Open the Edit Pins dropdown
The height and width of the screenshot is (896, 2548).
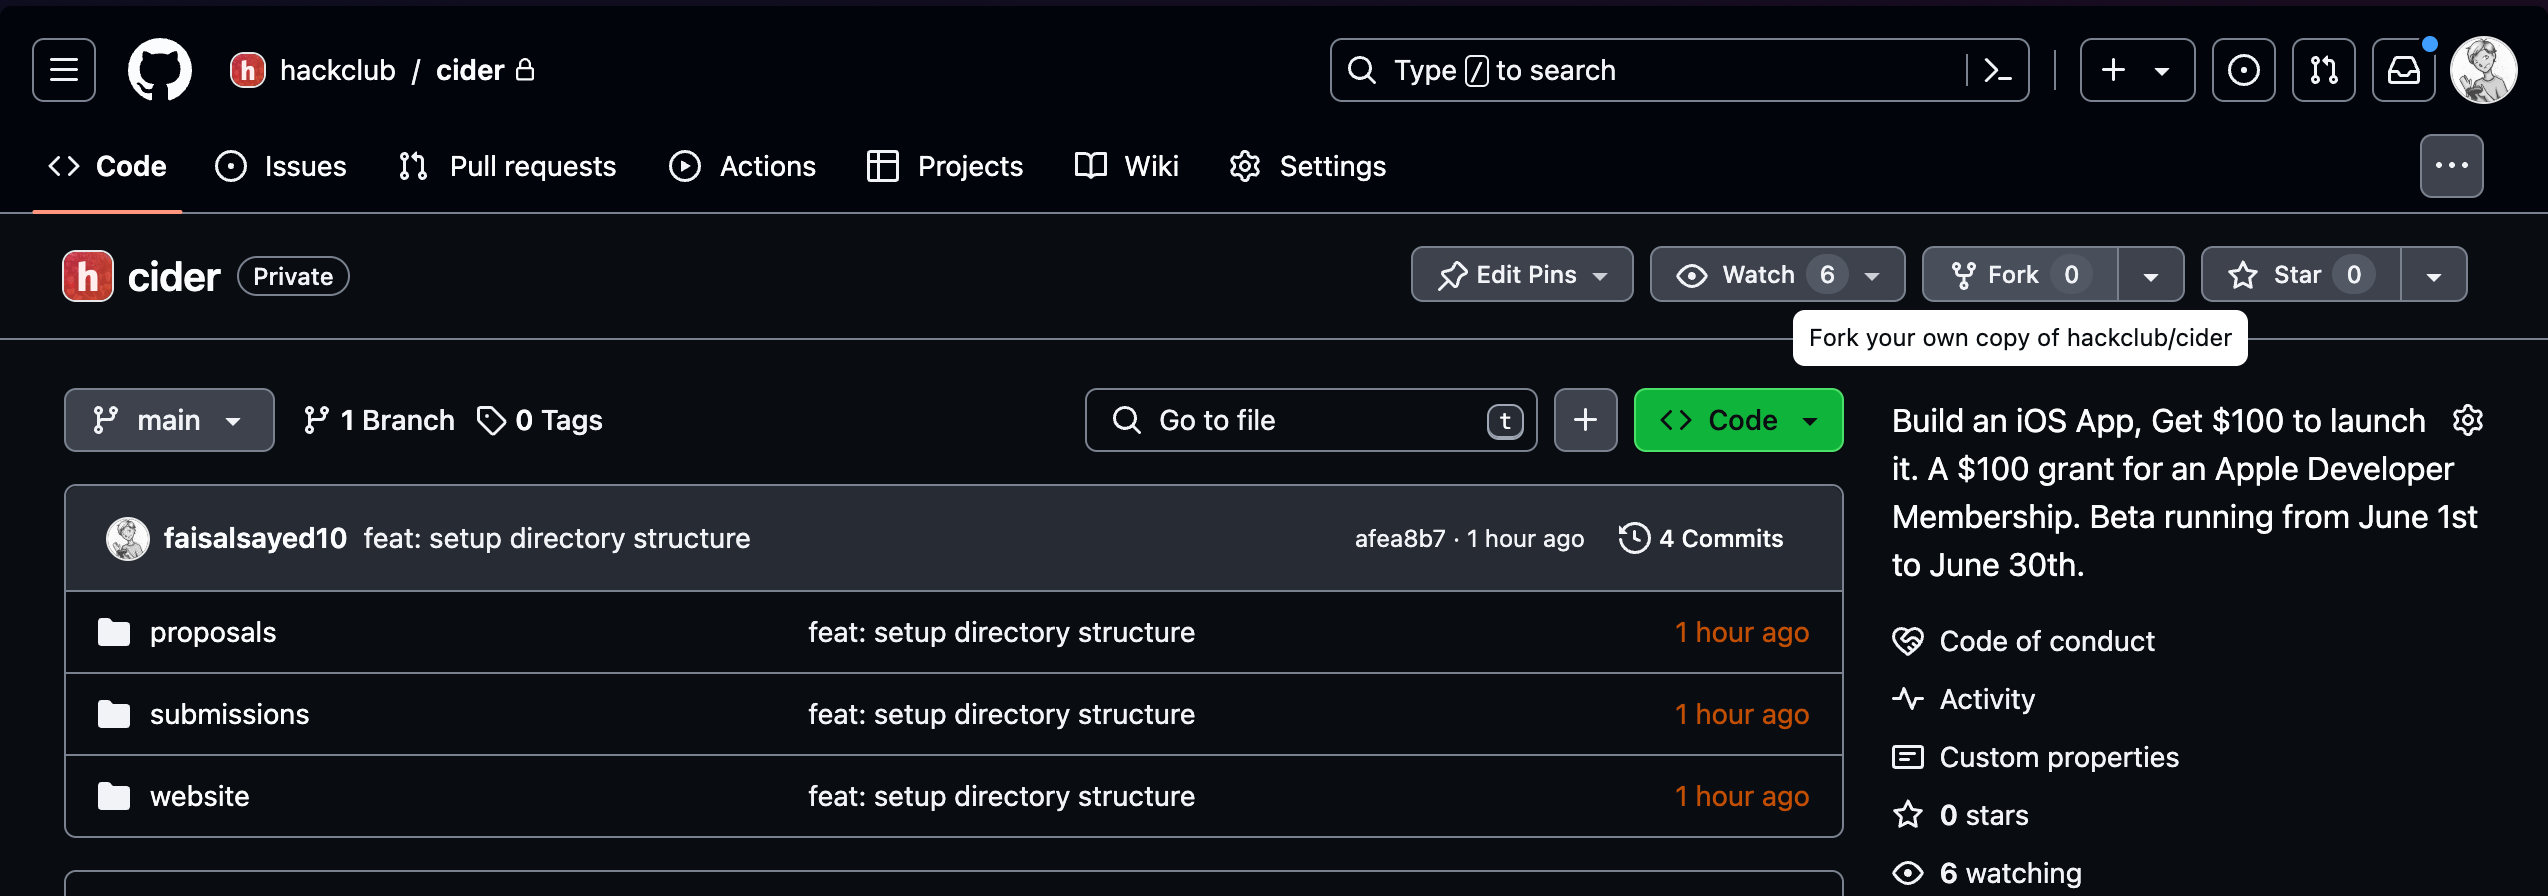pyautogui.click(x=1521, y=275)
